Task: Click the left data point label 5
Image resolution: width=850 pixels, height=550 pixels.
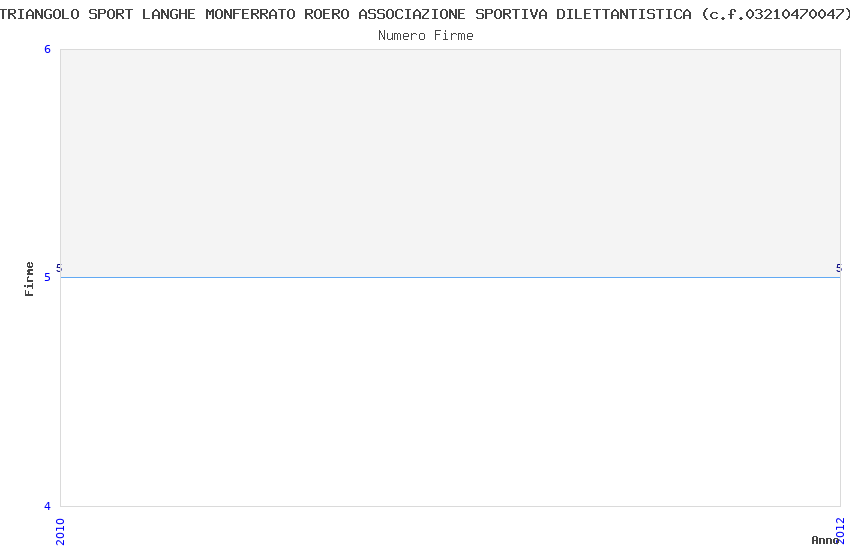Action: pyautogui.click(x=59, y=268)
